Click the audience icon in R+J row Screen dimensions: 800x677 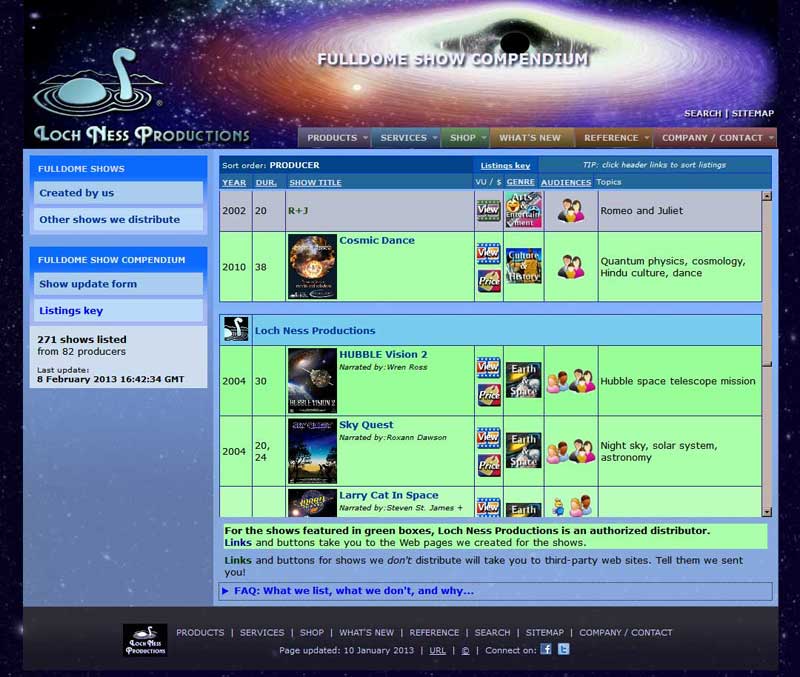click(x=570, y=211)
